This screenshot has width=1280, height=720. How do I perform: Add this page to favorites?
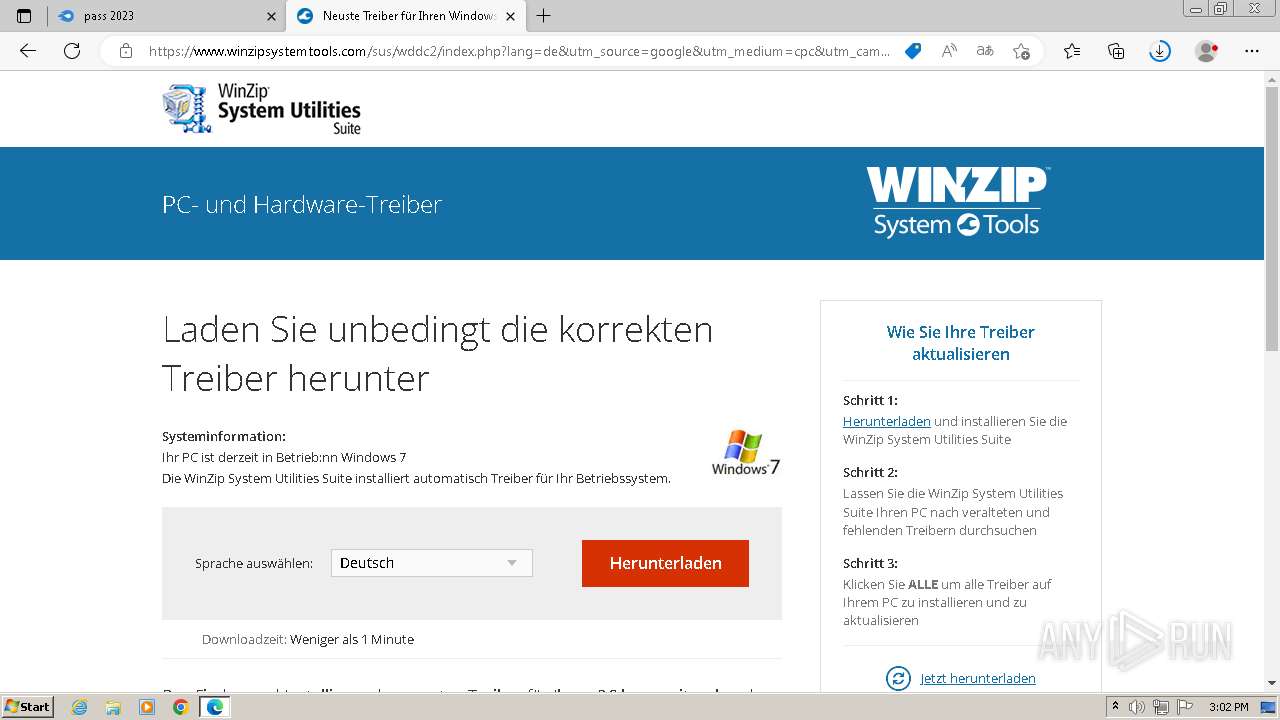pyautogui.click(x=1021, y=51)
